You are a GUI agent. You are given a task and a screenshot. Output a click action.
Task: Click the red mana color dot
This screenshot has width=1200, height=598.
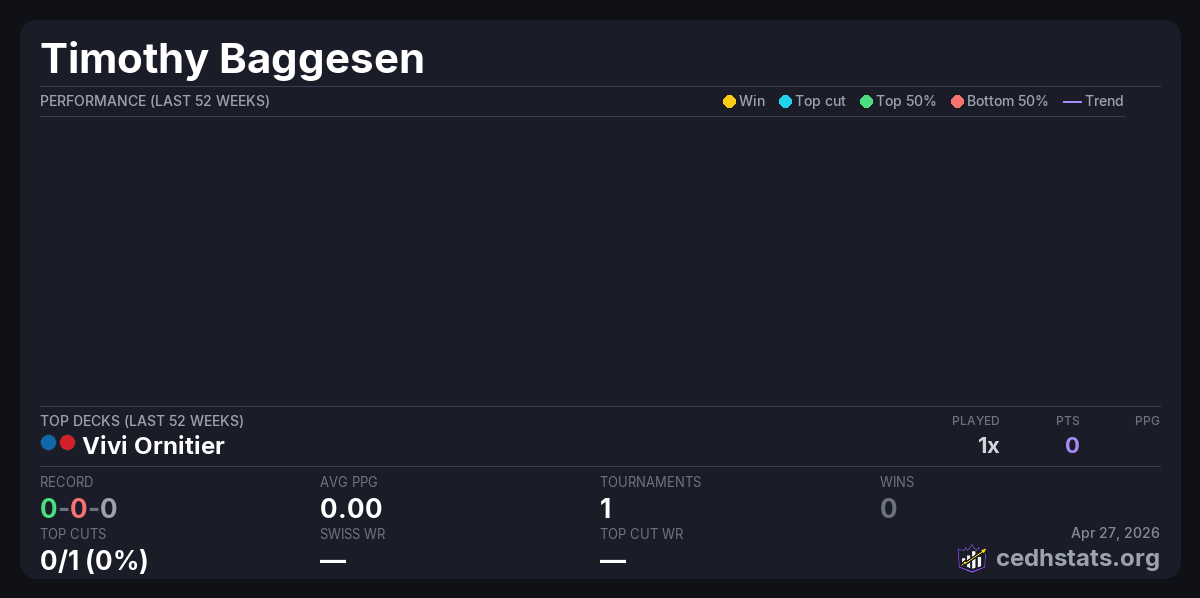coord(68,442)
